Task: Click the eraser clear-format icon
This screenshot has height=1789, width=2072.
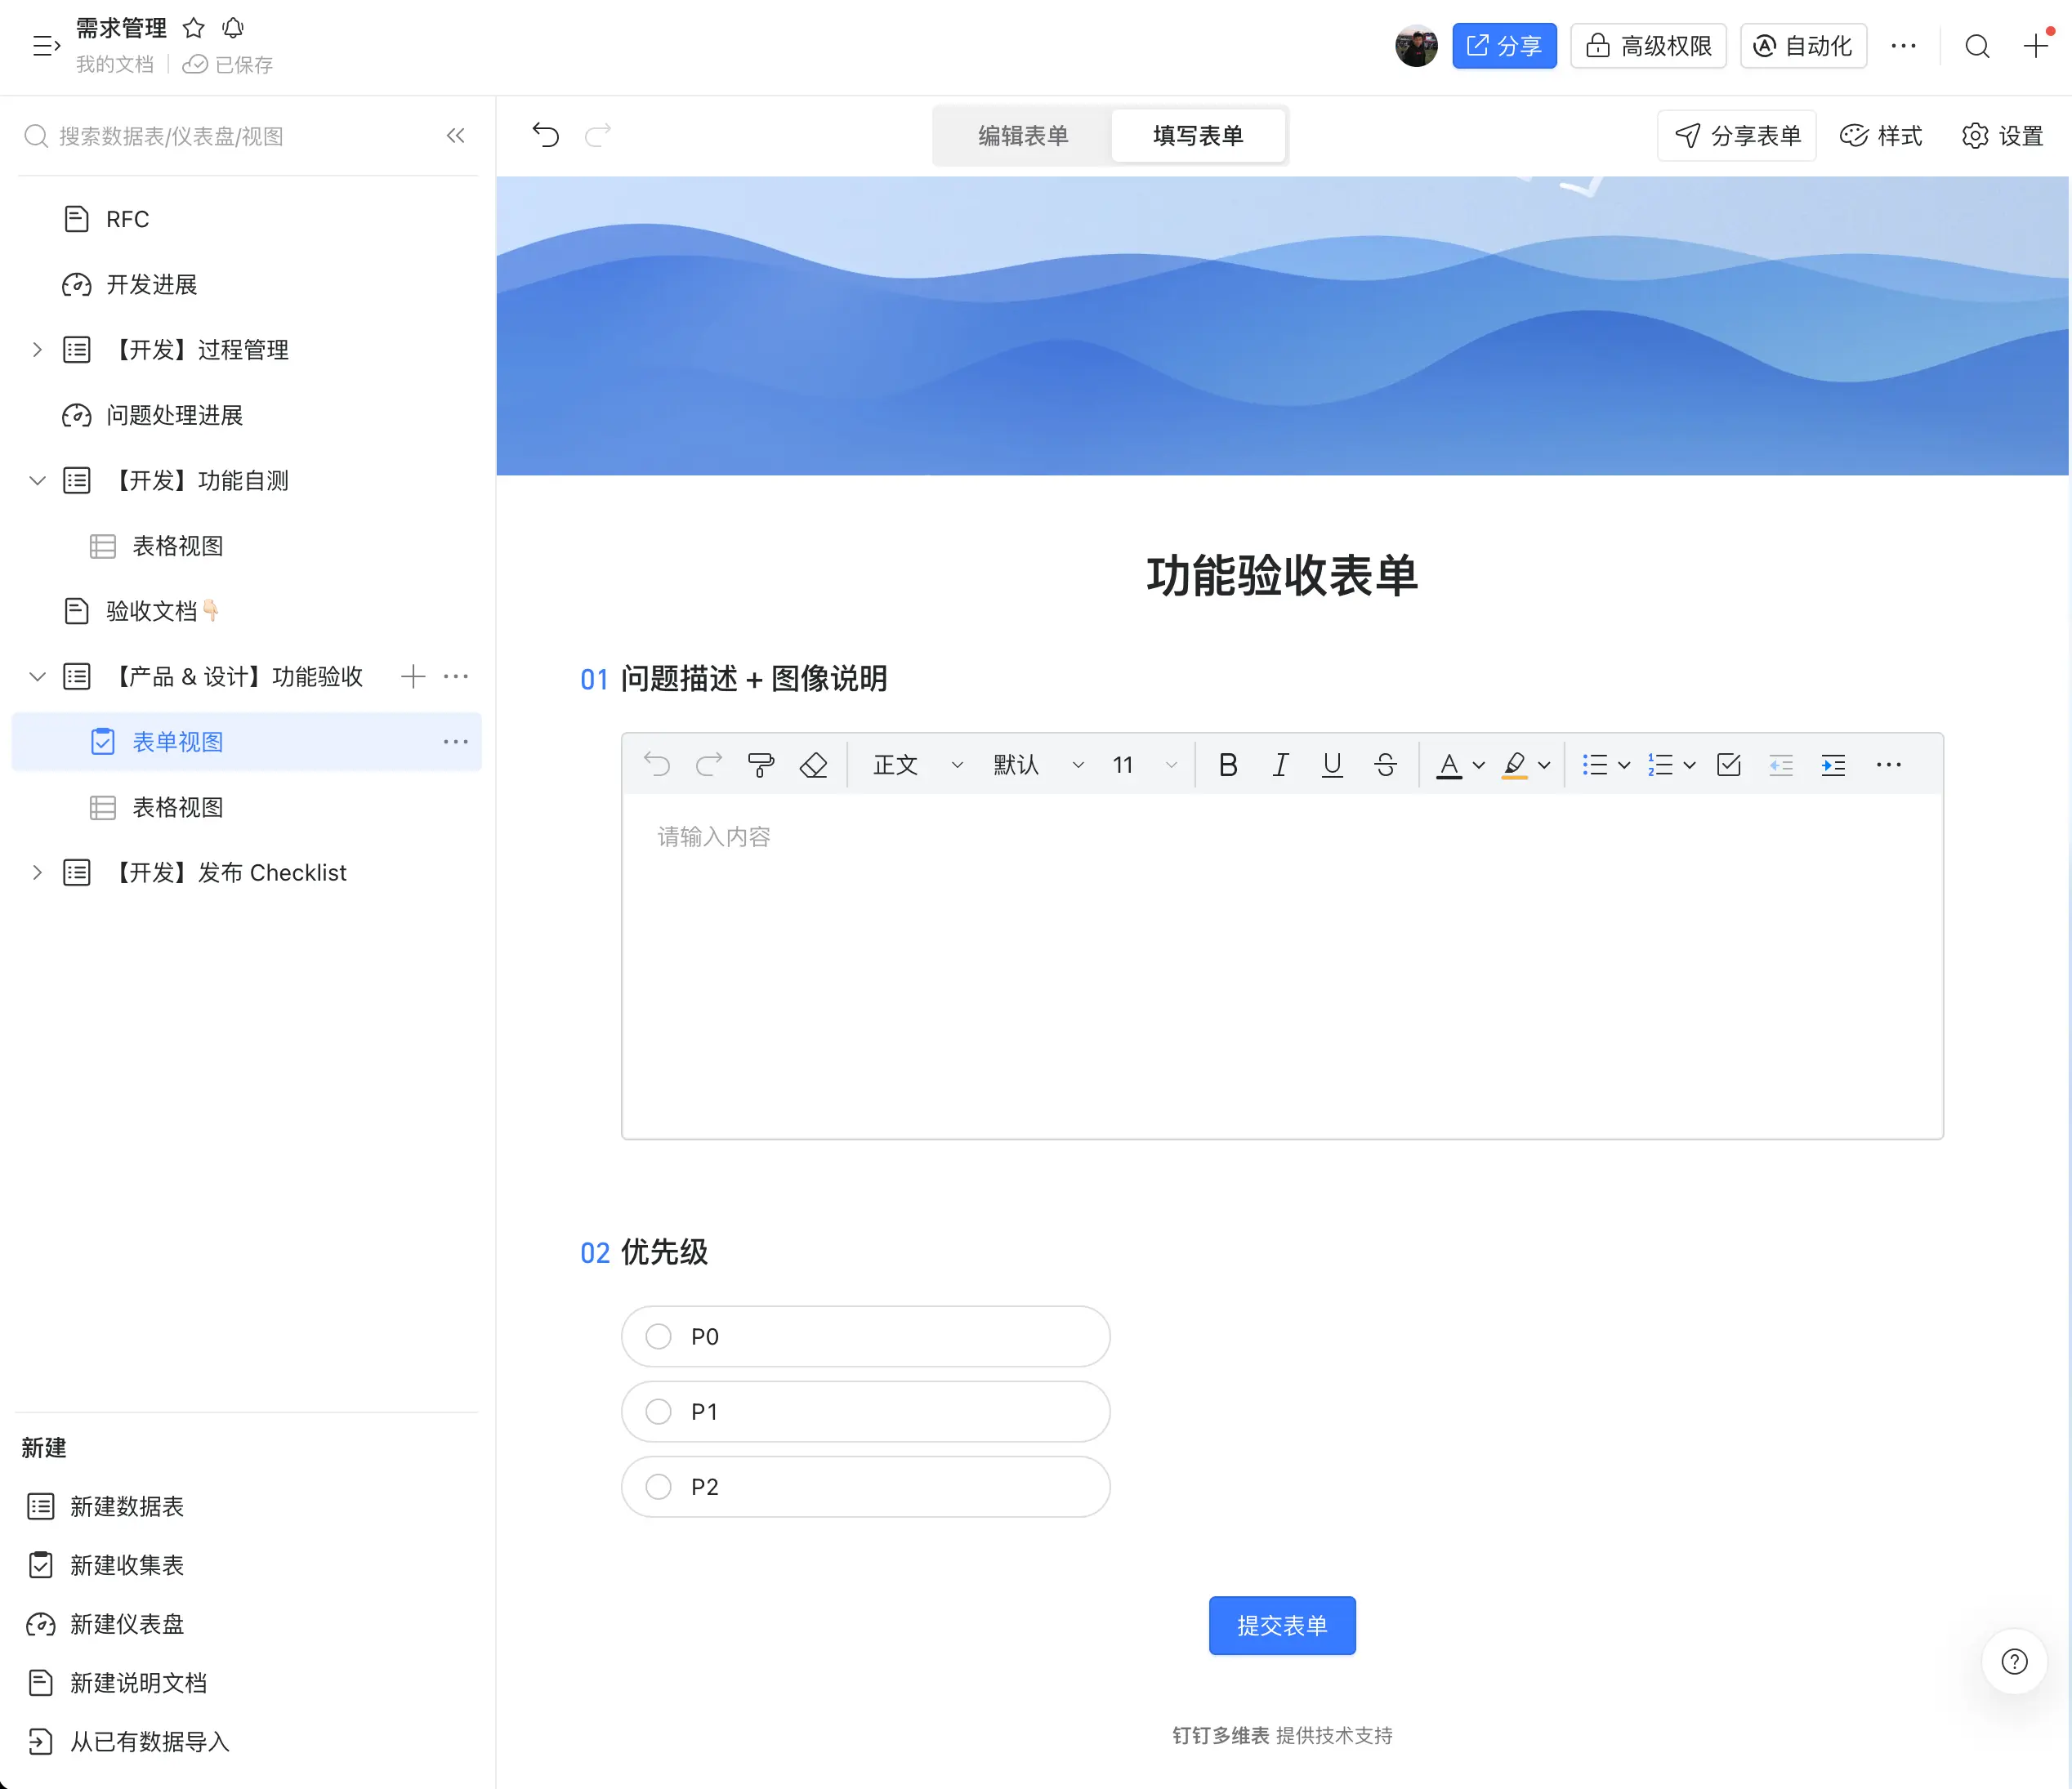Action: tap(813, 765)
